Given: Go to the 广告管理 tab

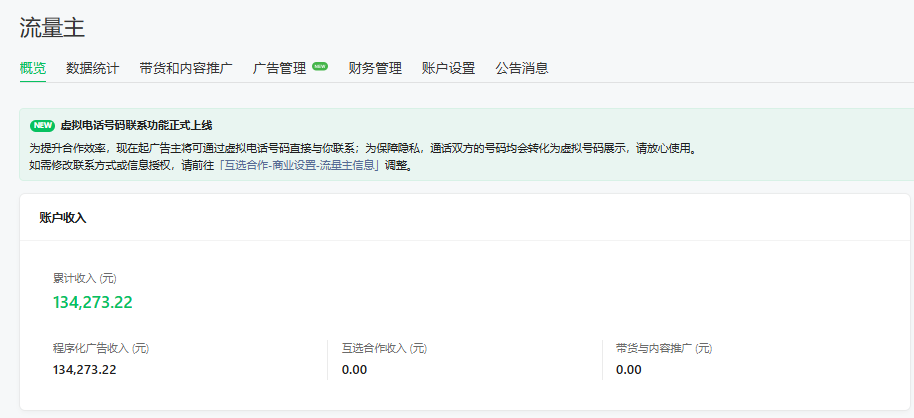Looking at the screenshot, I should (280, 68).
